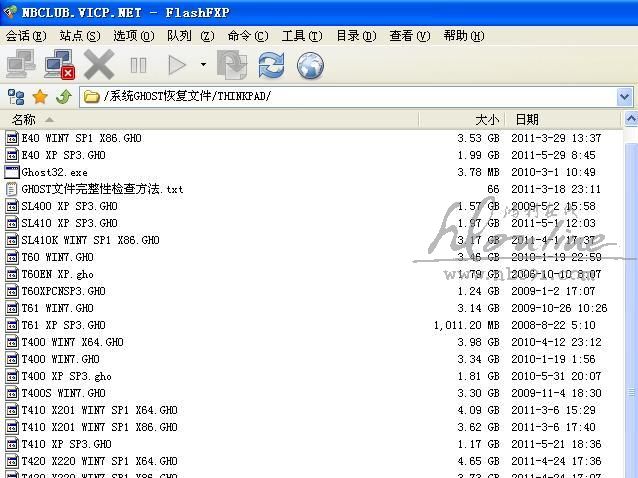Click the globe icon in the toolbar

pyautogui.click(x=310, y=66)
